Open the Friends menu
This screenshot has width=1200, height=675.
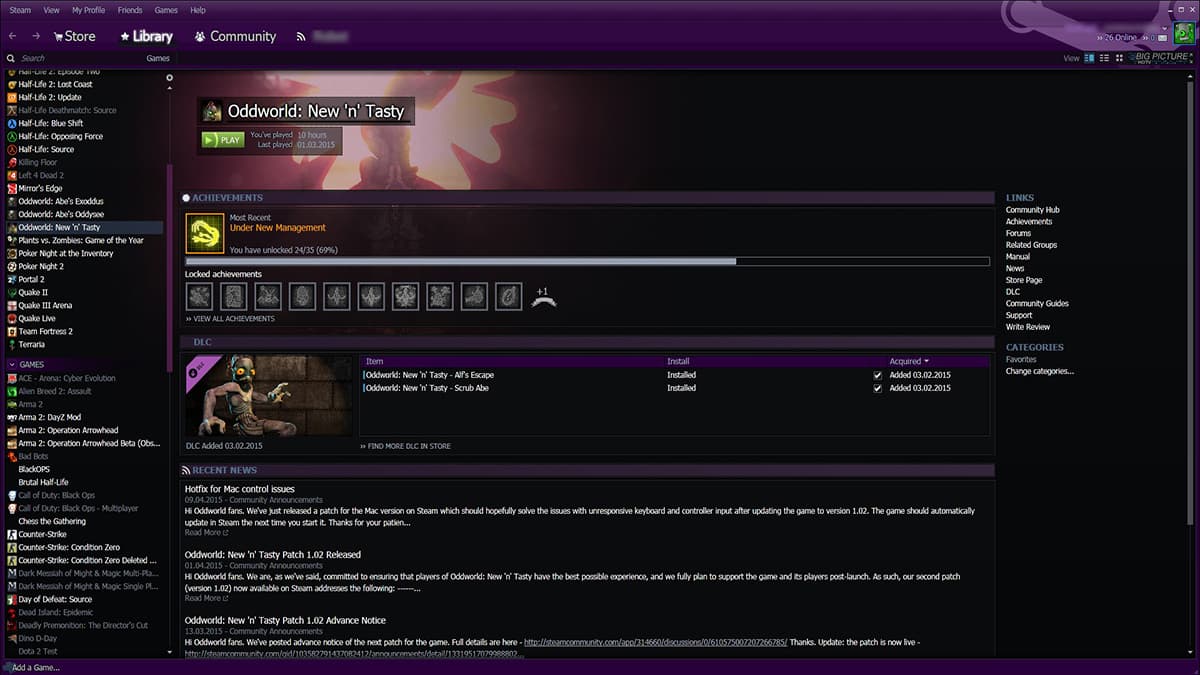click(x=129, y=10)
